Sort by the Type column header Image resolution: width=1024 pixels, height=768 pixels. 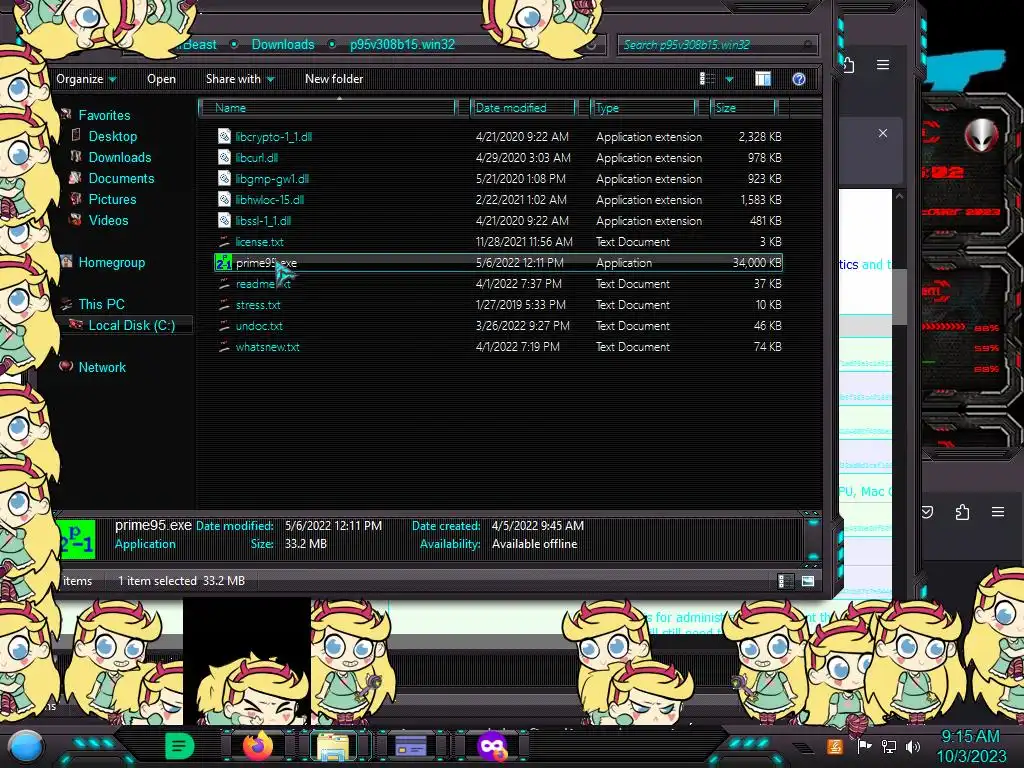[643, 108]
